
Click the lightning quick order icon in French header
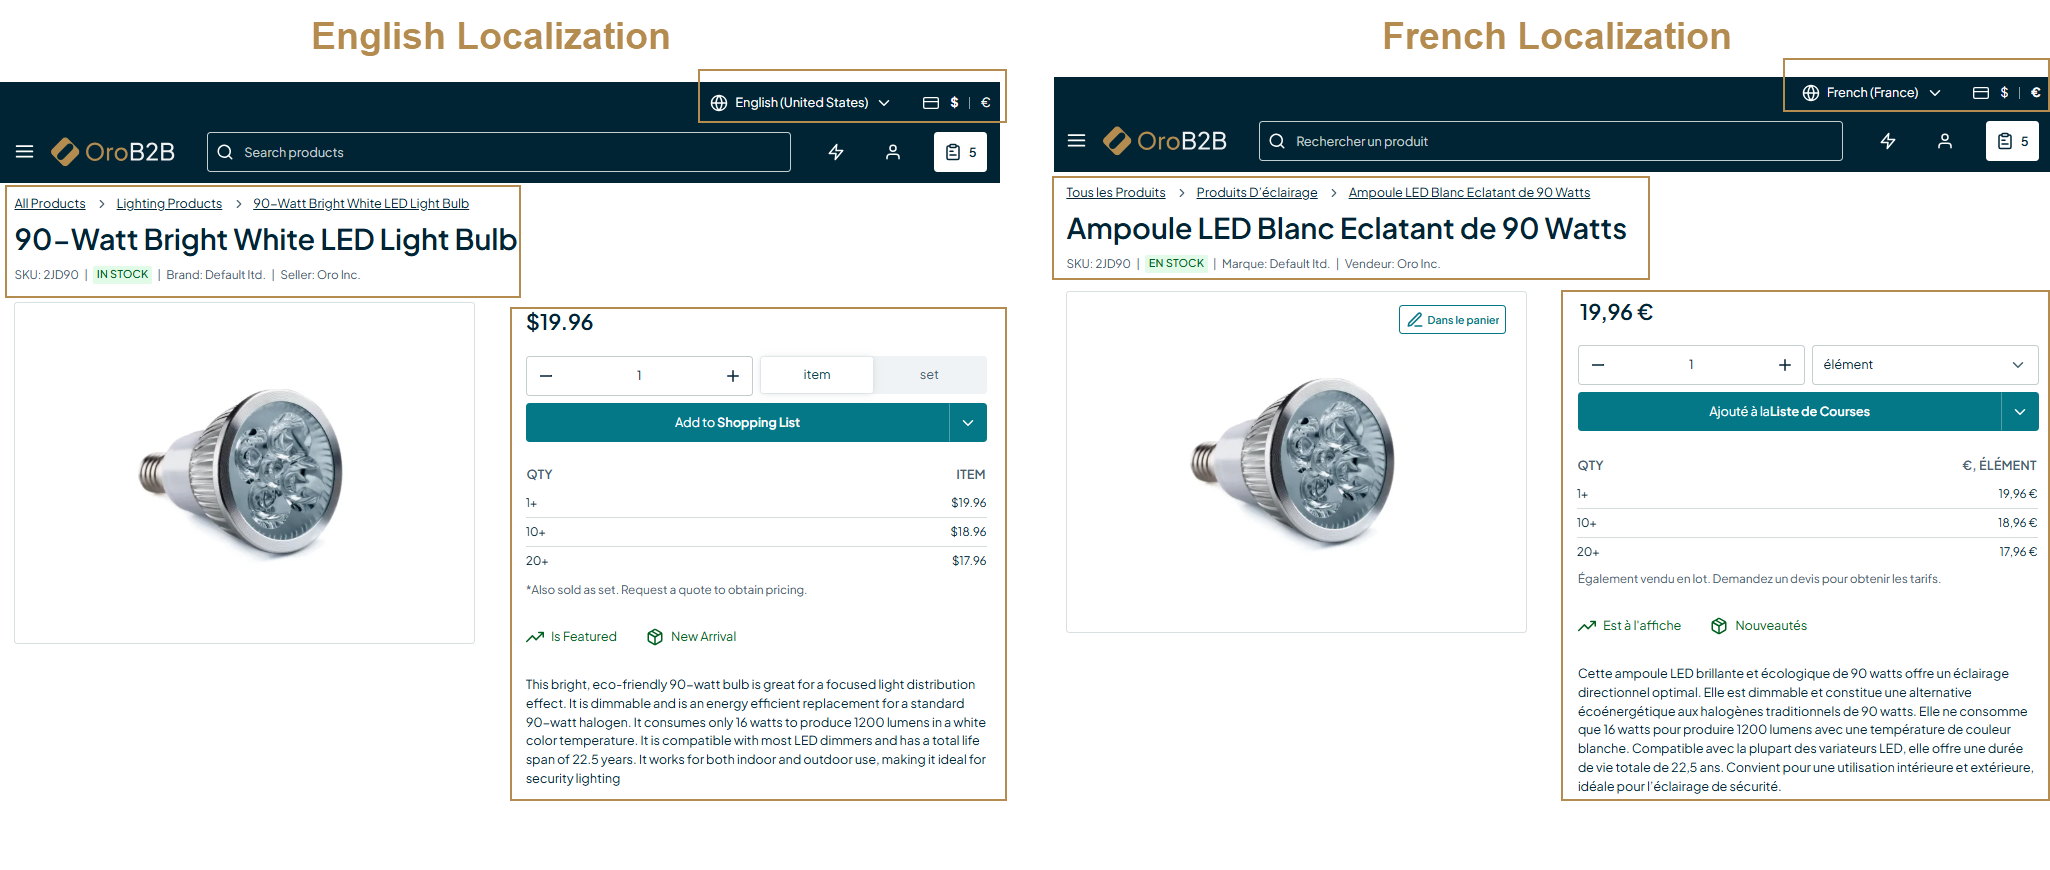[1888, 142]
